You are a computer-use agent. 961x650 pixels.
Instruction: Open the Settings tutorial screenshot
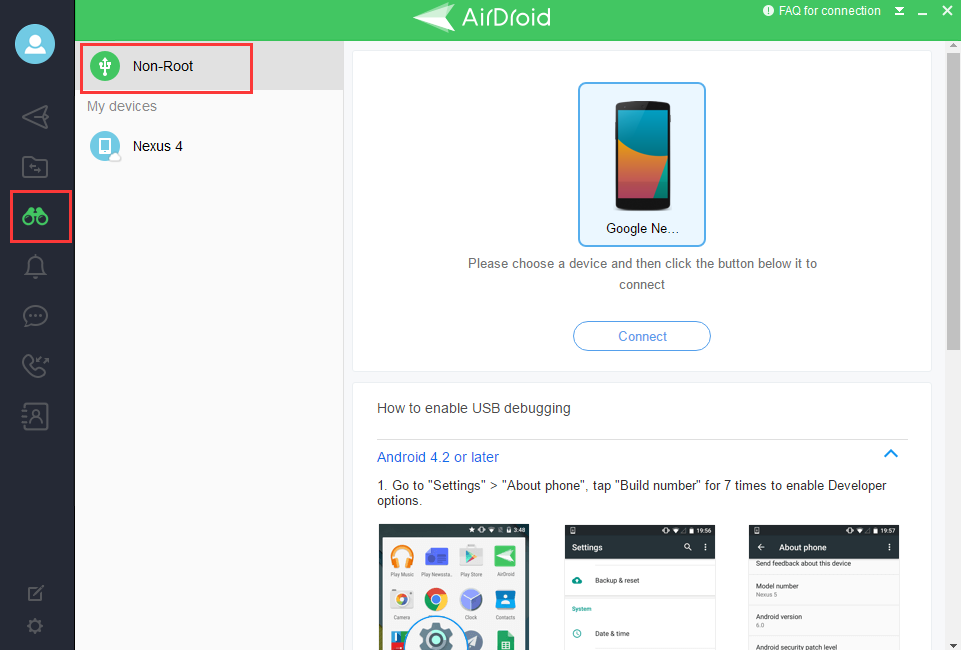click(640, 587)
